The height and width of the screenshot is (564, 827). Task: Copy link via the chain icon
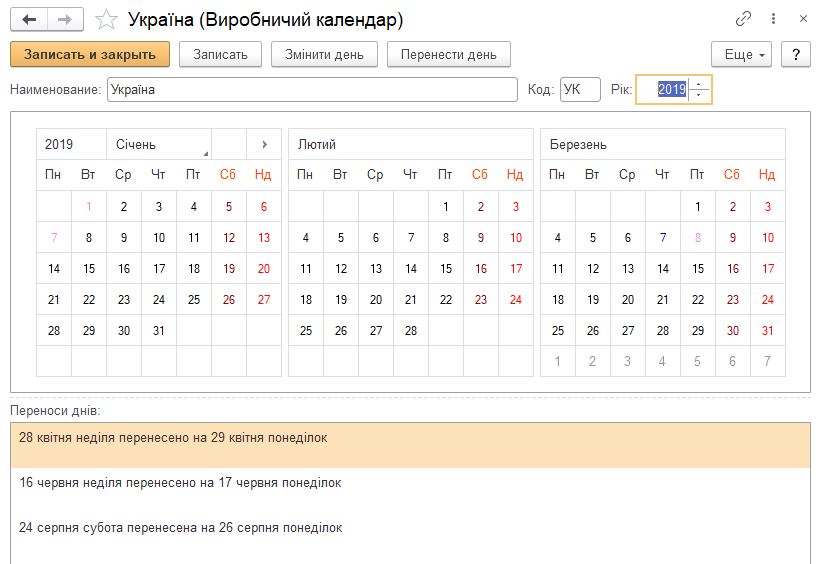pos(743,19)
